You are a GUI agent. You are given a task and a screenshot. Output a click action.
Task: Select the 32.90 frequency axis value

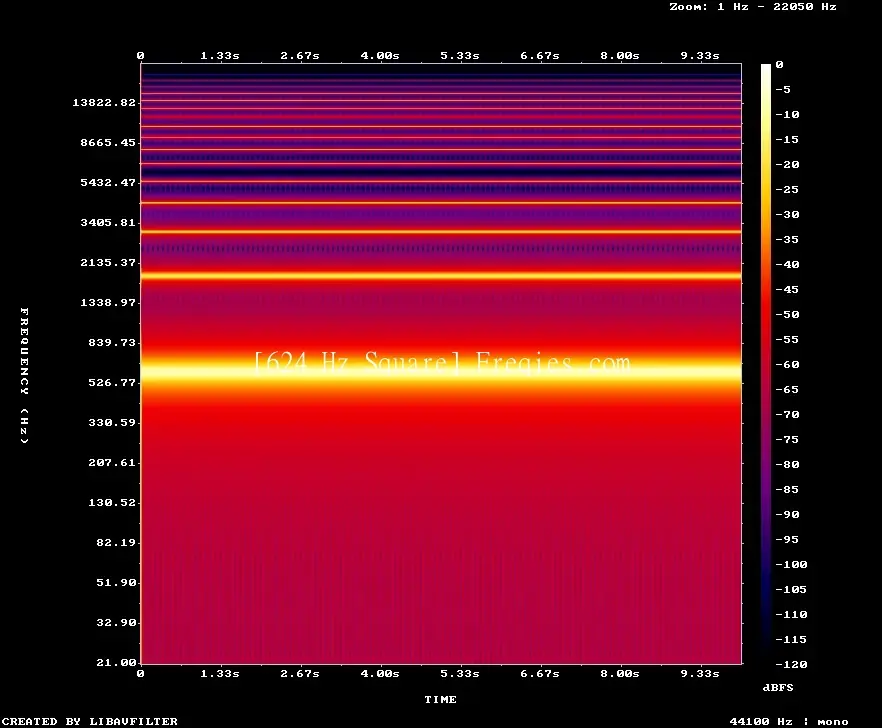116,622
